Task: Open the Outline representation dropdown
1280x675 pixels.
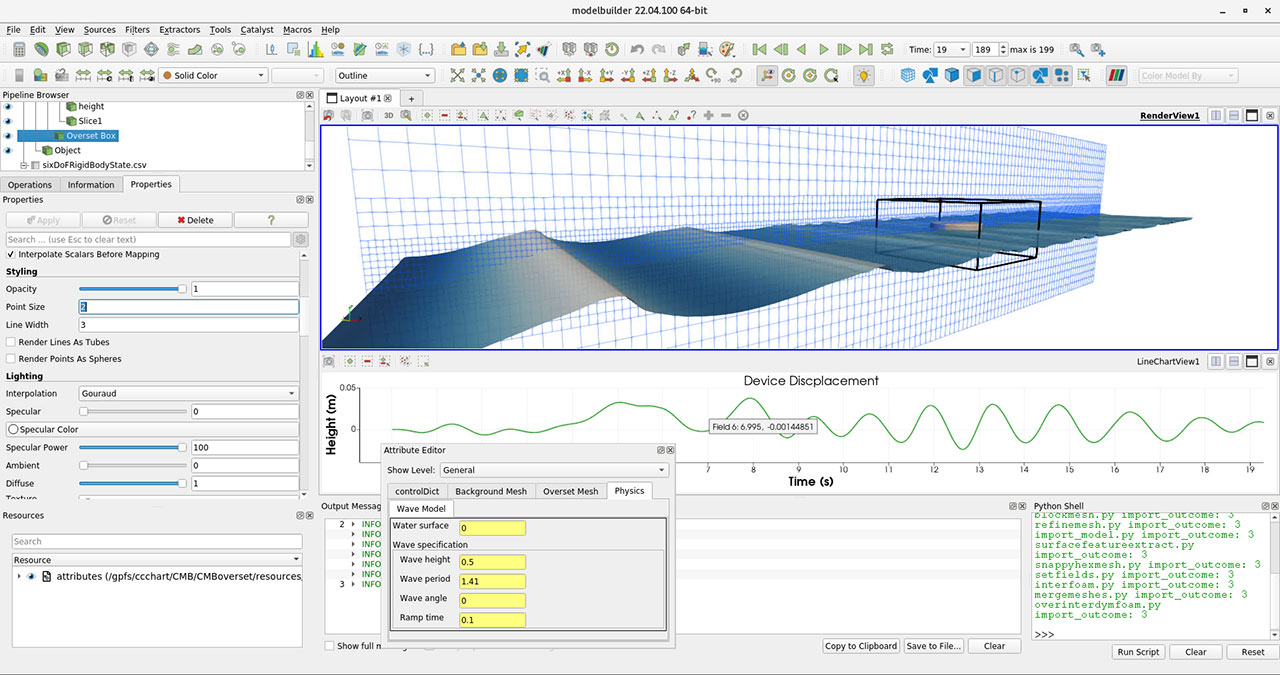Action: 383,74
